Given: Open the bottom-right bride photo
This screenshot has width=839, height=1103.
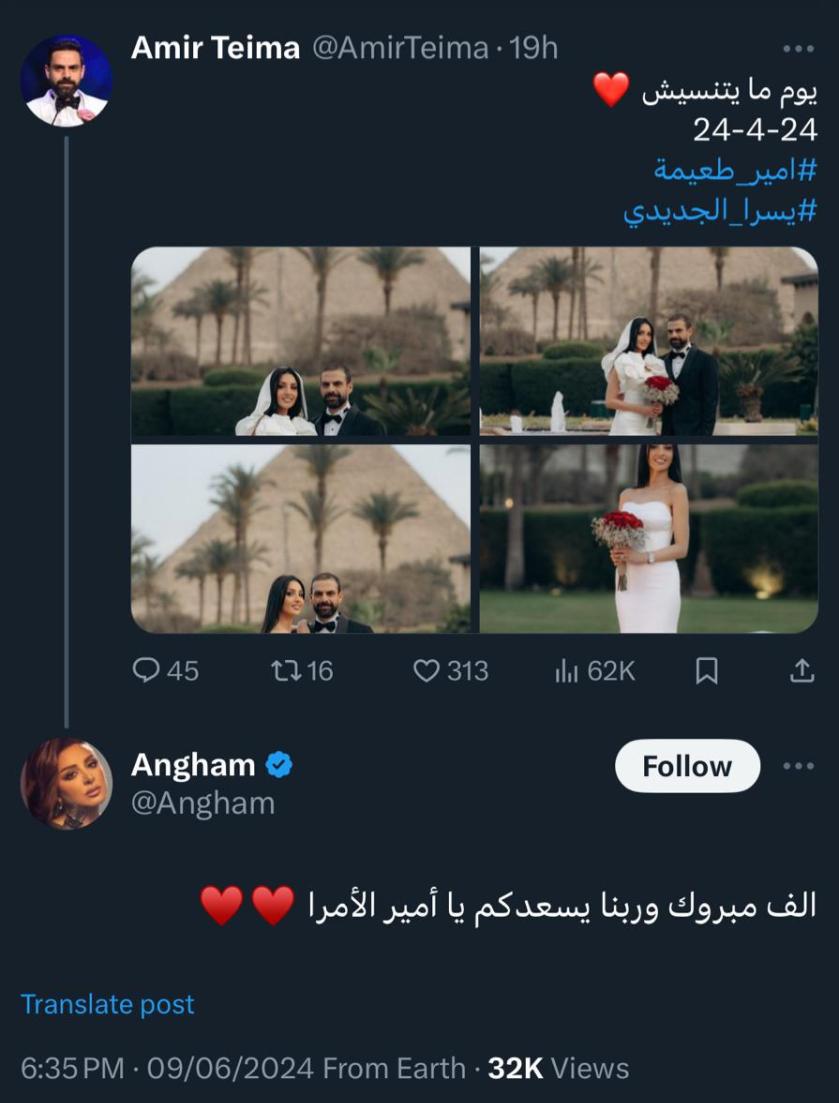Looking at the screenshot, I should pyautogui.click(x=649, y=538).
